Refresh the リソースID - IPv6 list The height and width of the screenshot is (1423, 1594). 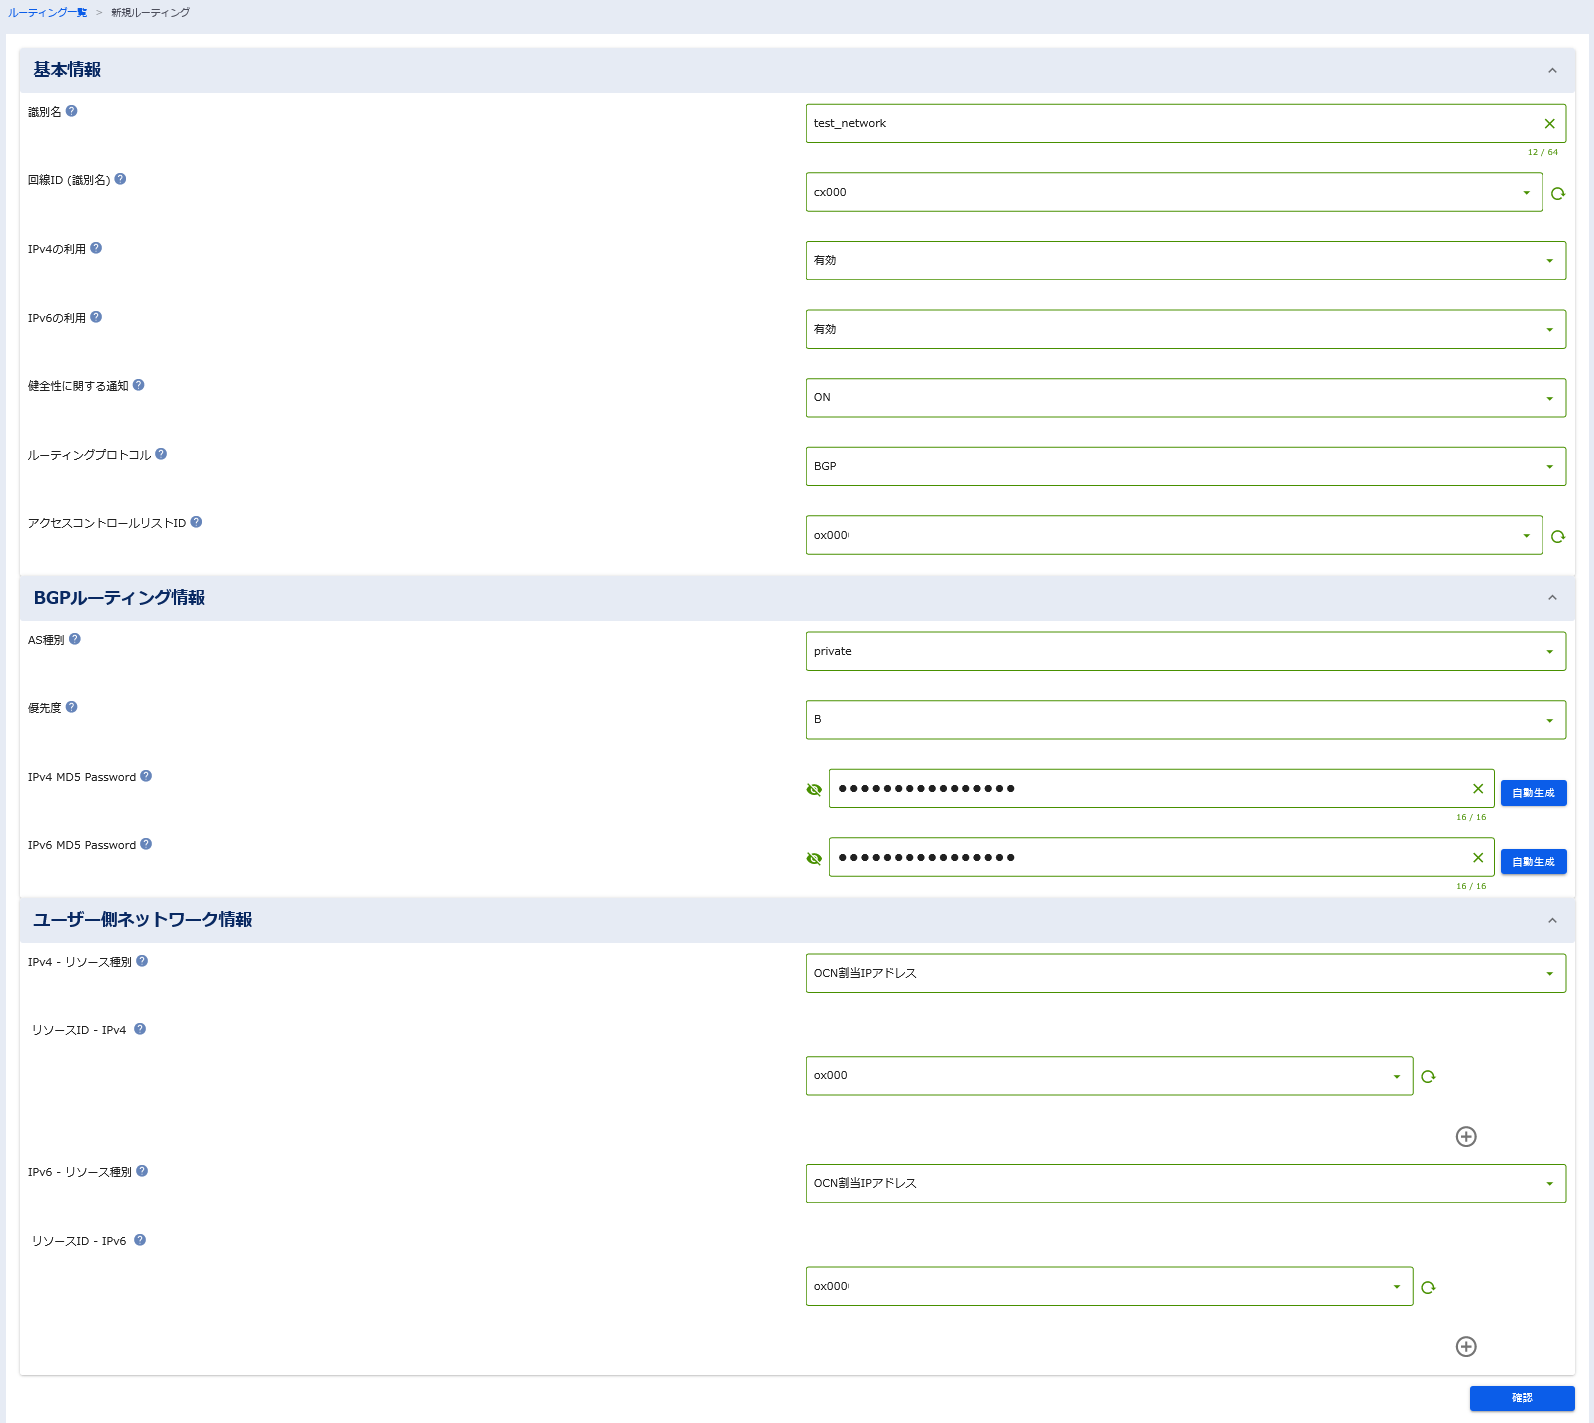point(1428,1287)
